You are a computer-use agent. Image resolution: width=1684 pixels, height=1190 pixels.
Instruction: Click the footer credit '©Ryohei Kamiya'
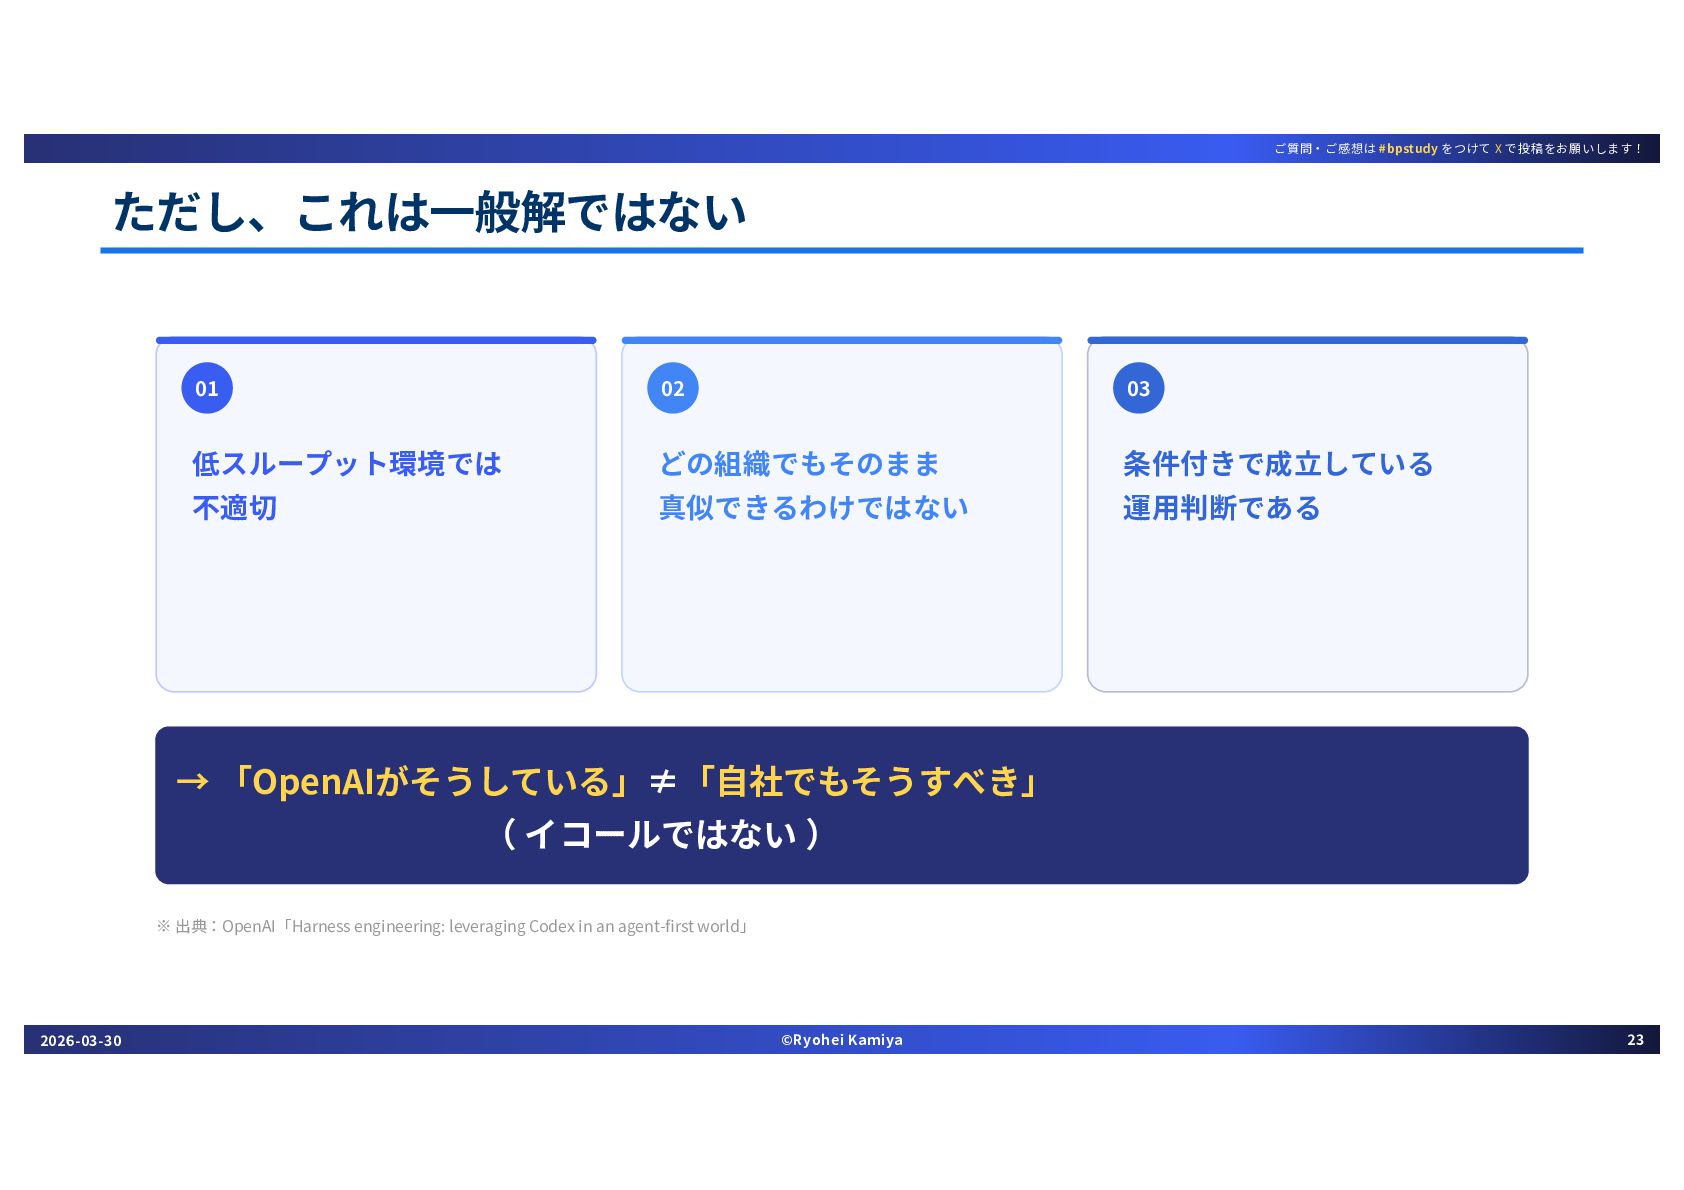[x=842, y=1040]
